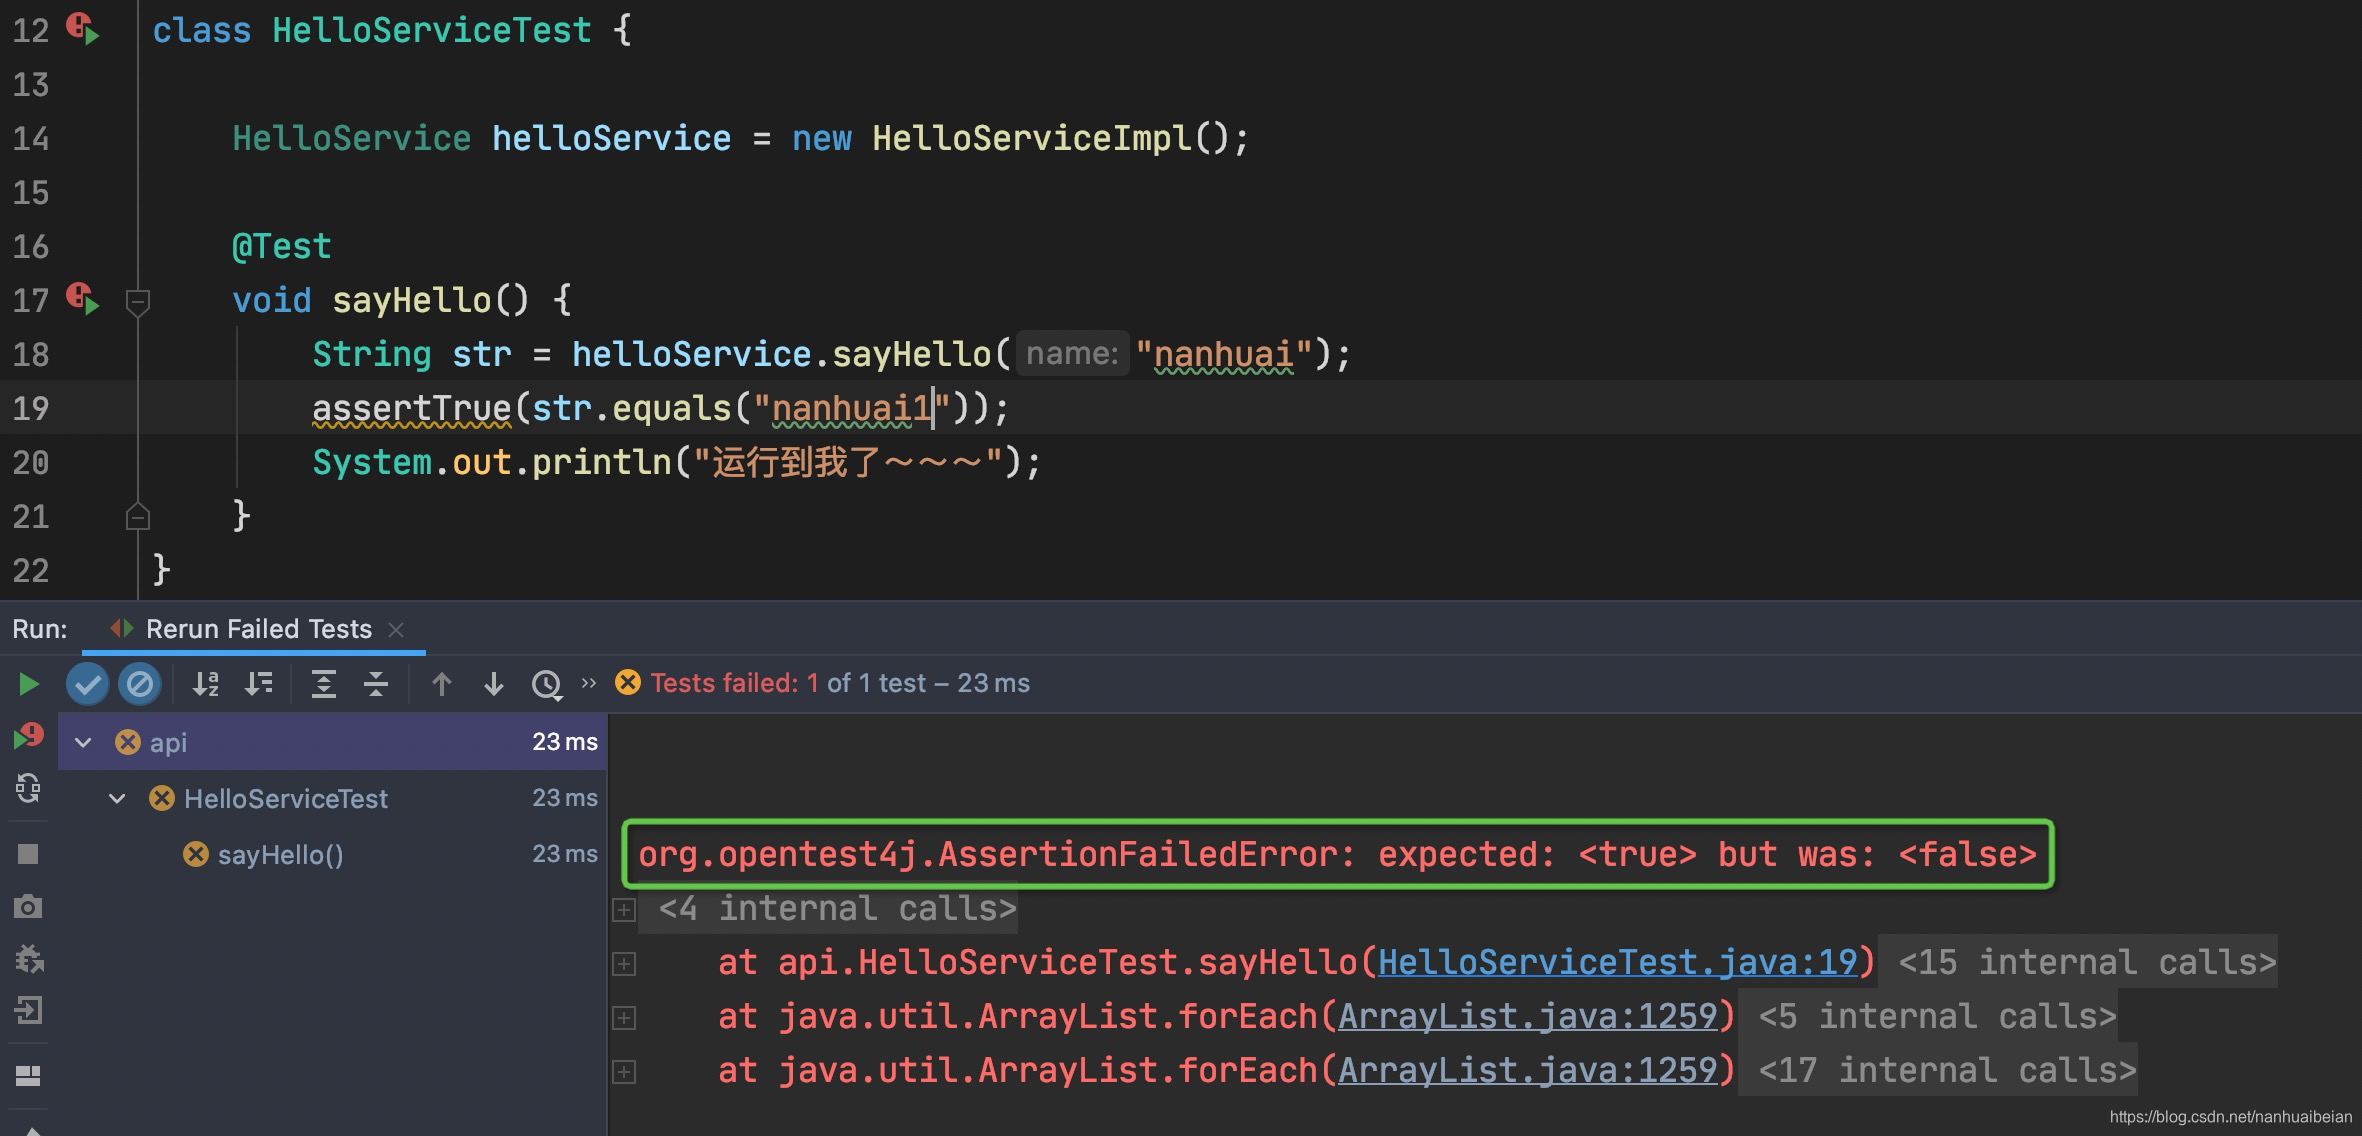2362x1136 pixels.
Task: Click Expand All tests icon
Action: pyautogui.click(x=323, y=684)
